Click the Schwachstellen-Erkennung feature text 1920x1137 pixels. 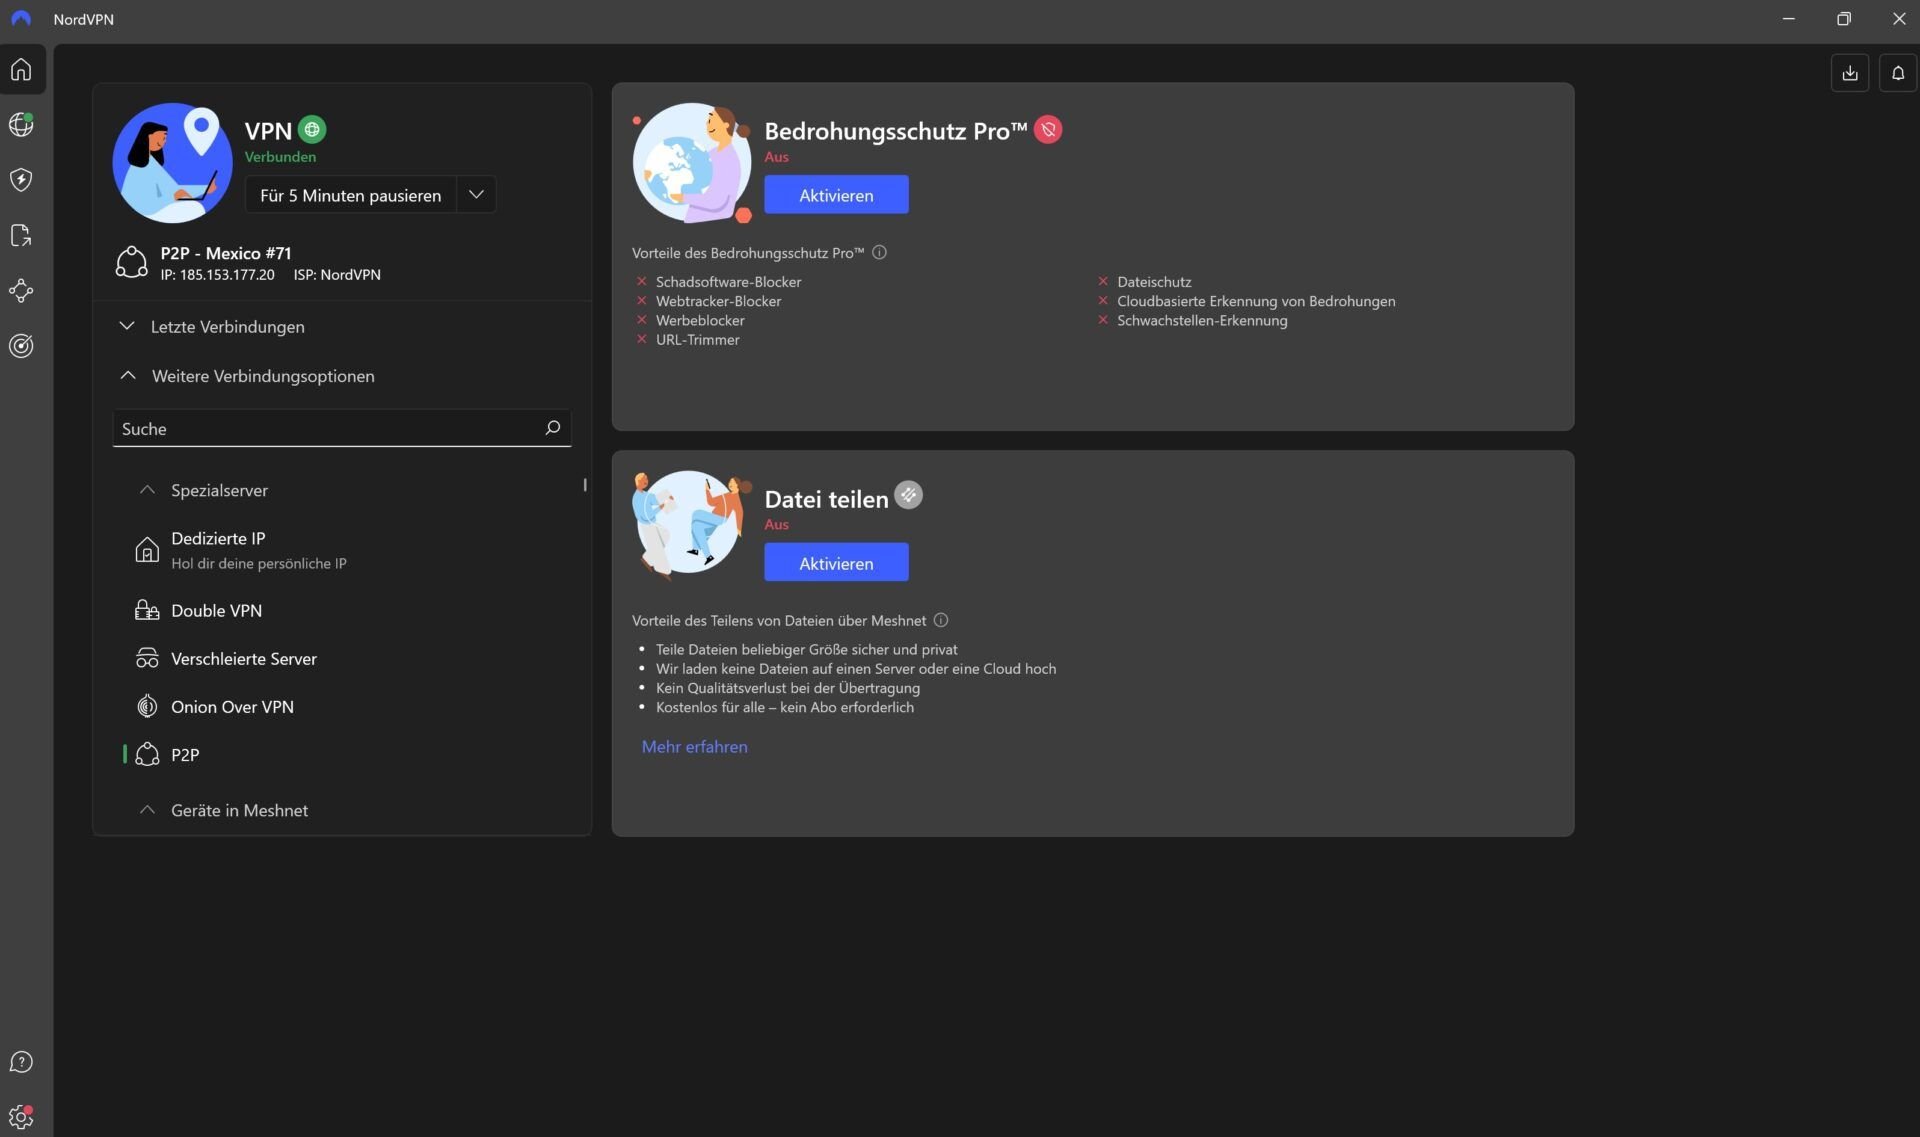point(1202,321)
